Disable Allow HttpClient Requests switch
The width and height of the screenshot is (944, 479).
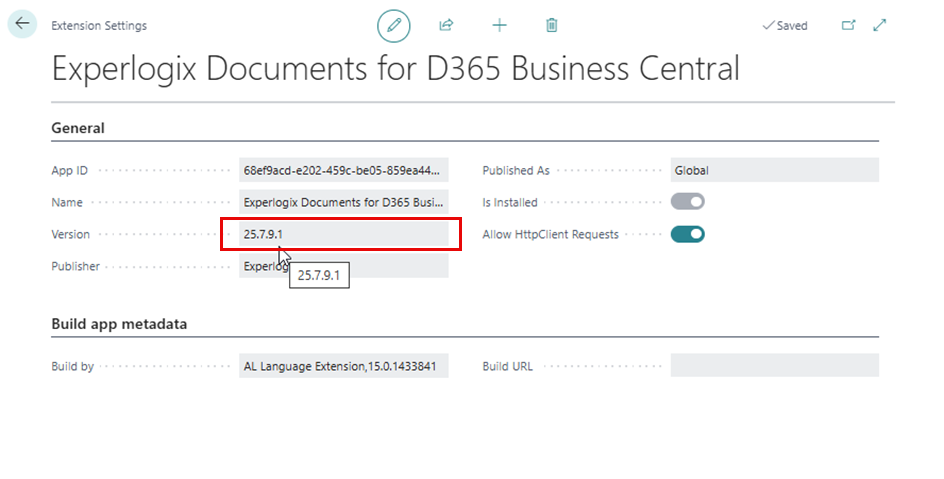point(688,234)
